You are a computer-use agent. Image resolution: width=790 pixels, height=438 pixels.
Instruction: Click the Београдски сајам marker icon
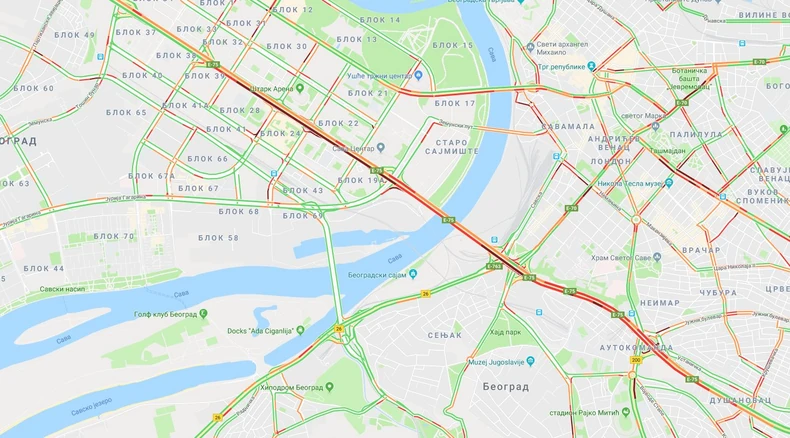(413, 274)
